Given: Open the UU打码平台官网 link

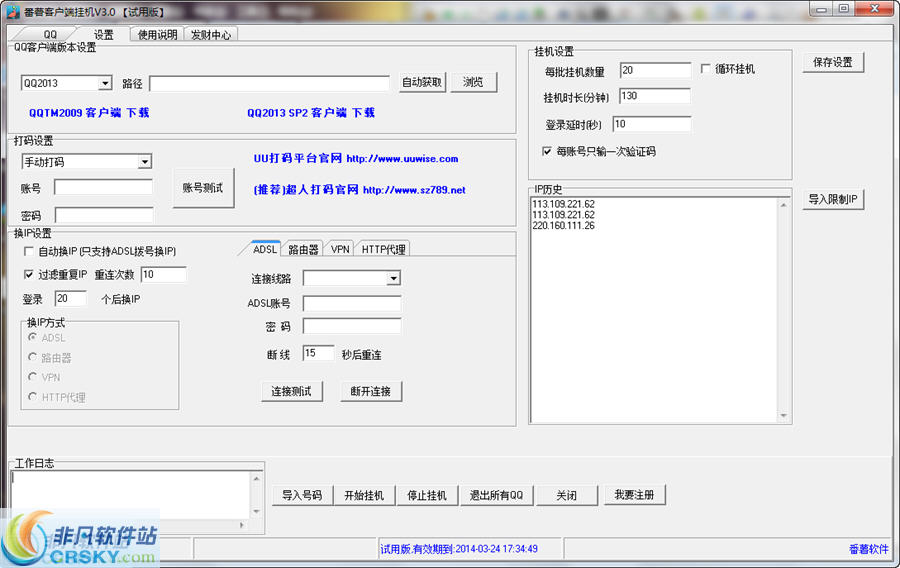Looking at the screenshot, I should pyautogui.click(x=356, y=158).
